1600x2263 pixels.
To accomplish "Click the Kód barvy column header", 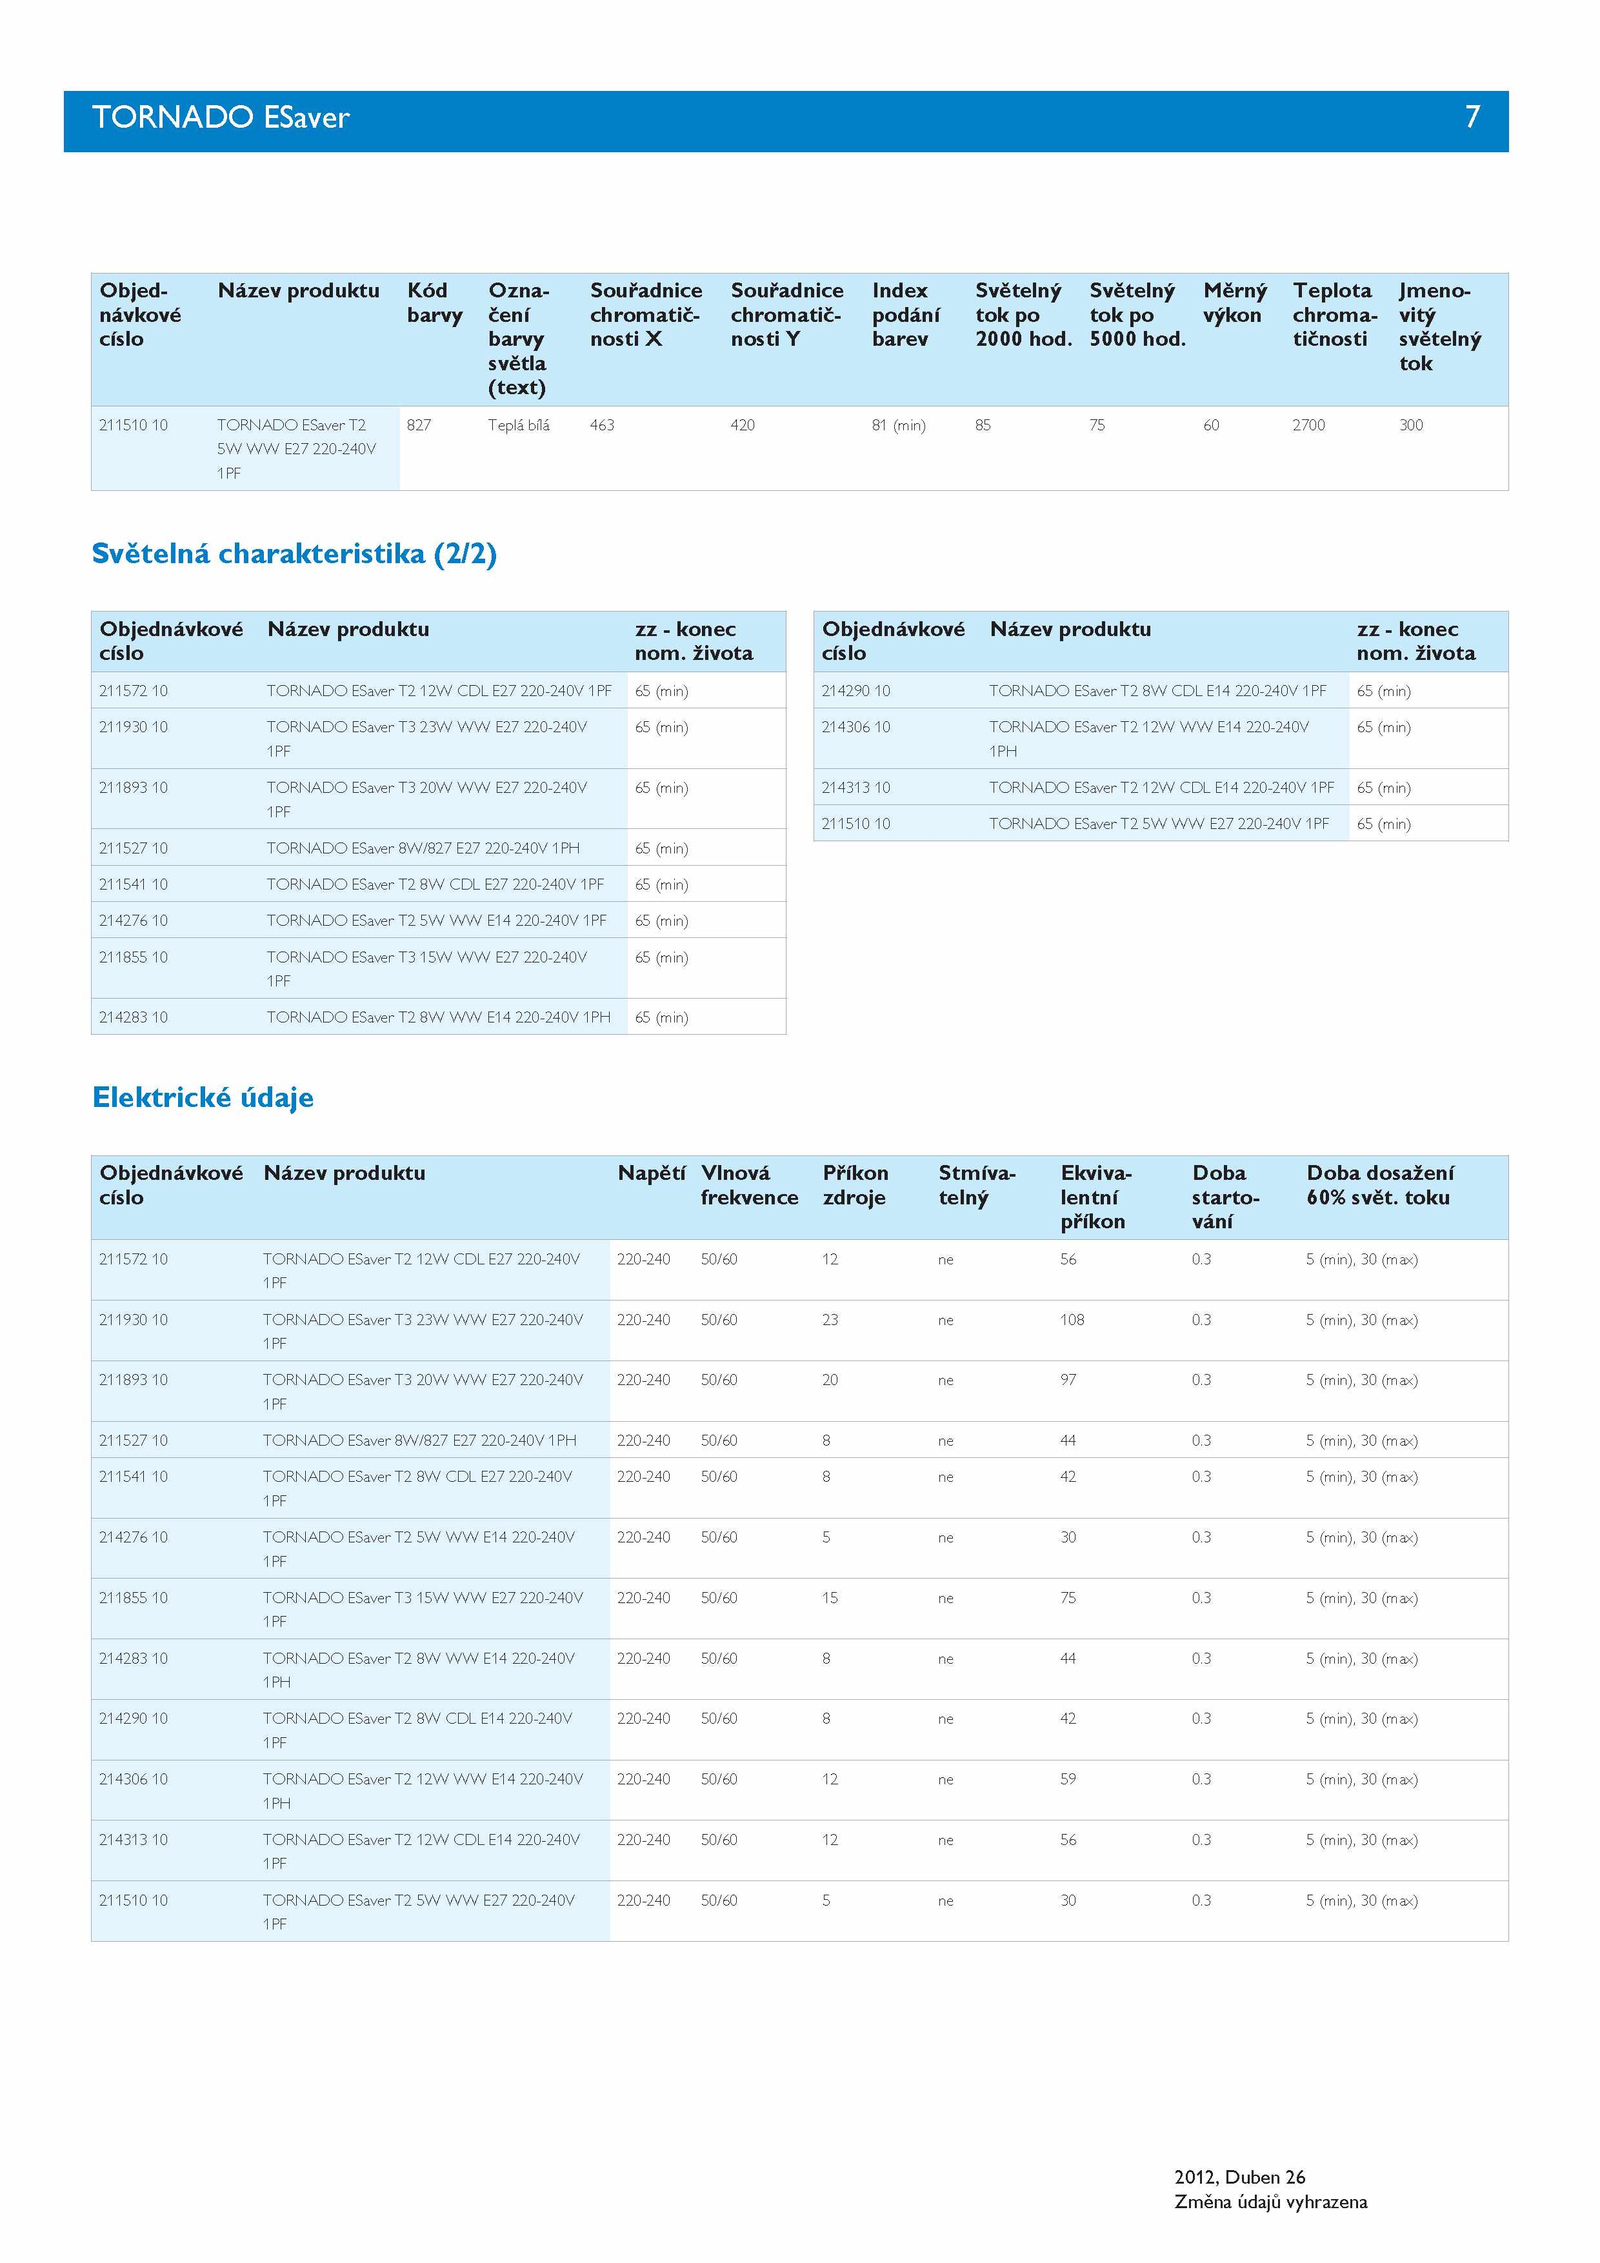I will [x=435, y=303].
